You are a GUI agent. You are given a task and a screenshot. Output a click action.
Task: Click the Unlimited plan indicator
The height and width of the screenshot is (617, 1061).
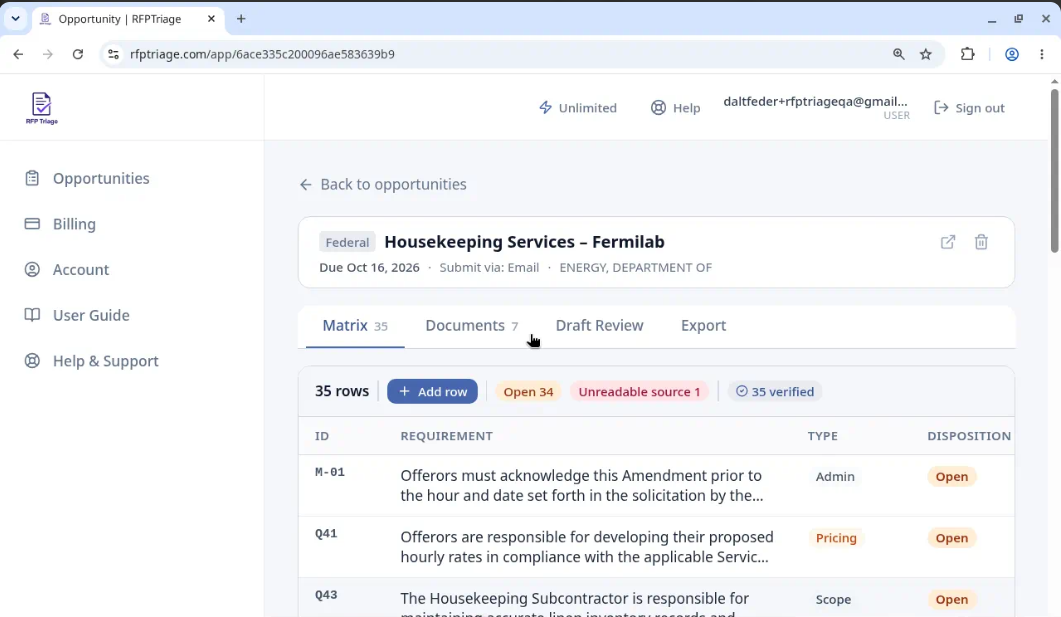pos(578,108)
